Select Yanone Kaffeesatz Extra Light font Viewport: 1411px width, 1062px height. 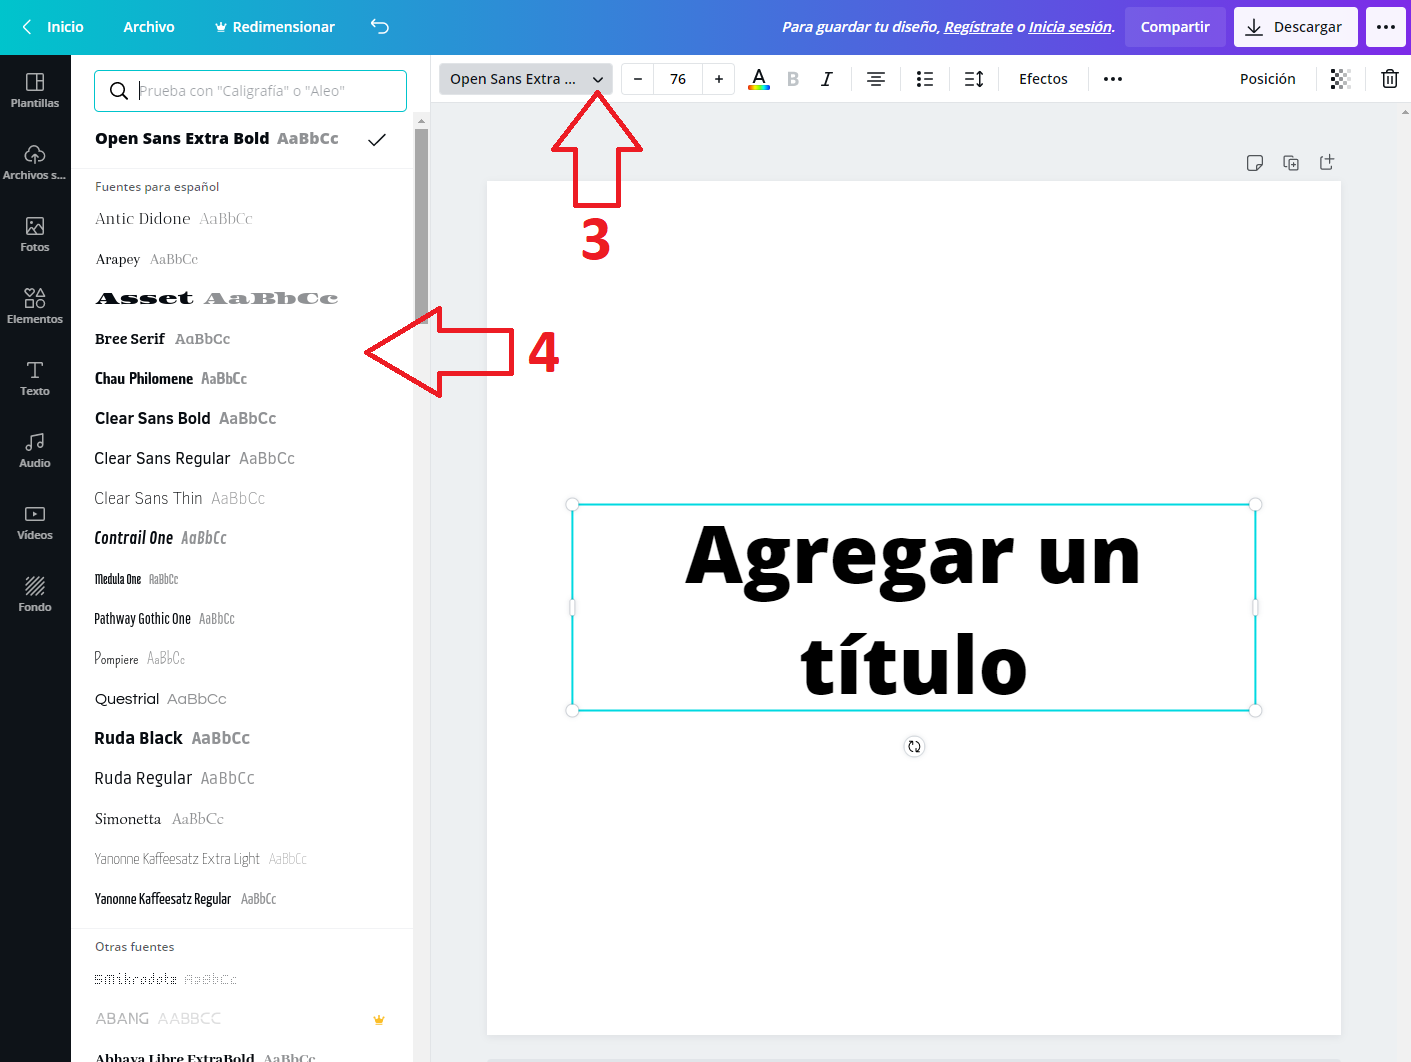click(242, 859)
